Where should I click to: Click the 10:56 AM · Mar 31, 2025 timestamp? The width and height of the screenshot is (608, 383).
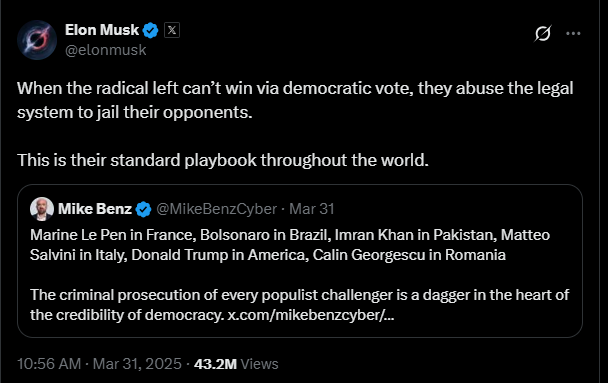tap(99, 364)
